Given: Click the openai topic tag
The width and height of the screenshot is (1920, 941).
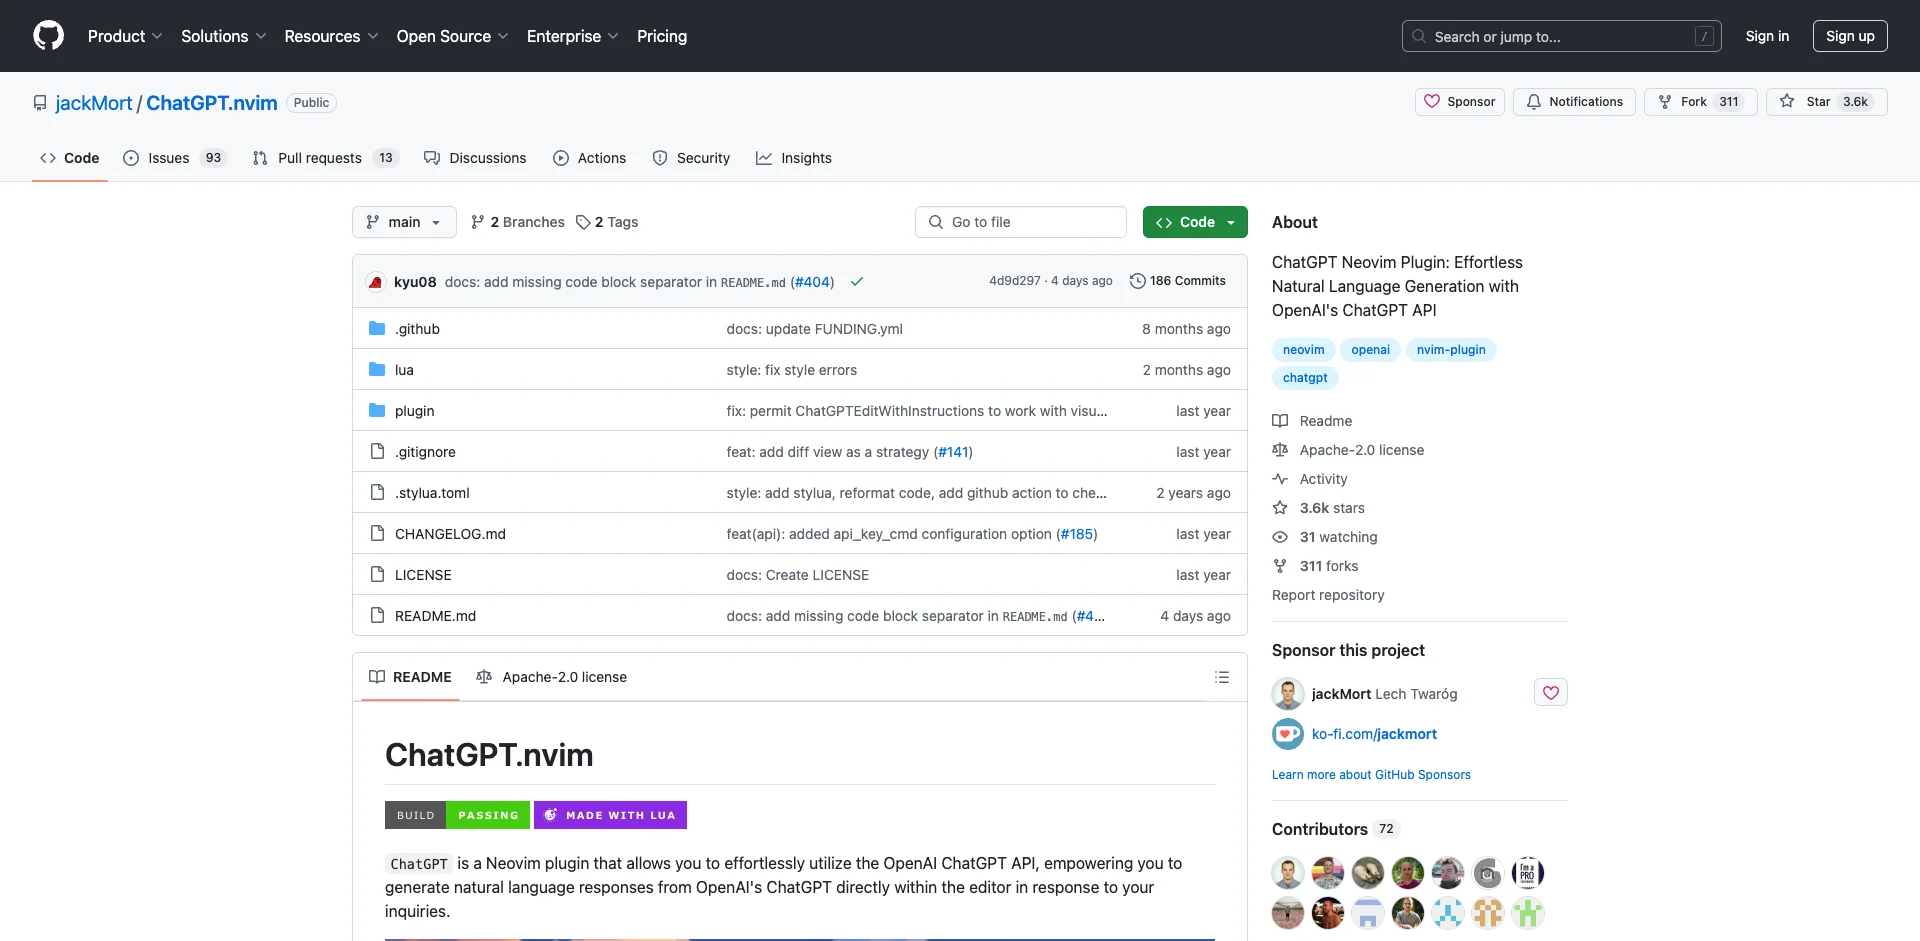Looking at the screenshot, I should pos(1370,350).
